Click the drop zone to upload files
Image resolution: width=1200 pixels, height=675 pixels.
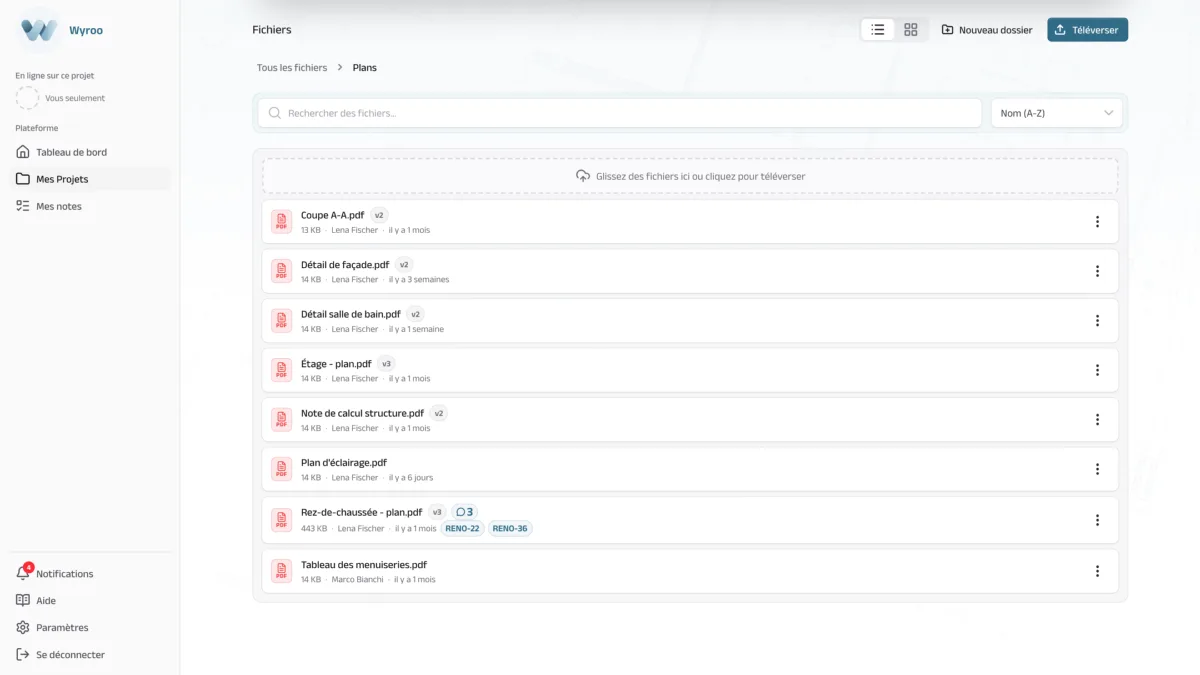690,176
